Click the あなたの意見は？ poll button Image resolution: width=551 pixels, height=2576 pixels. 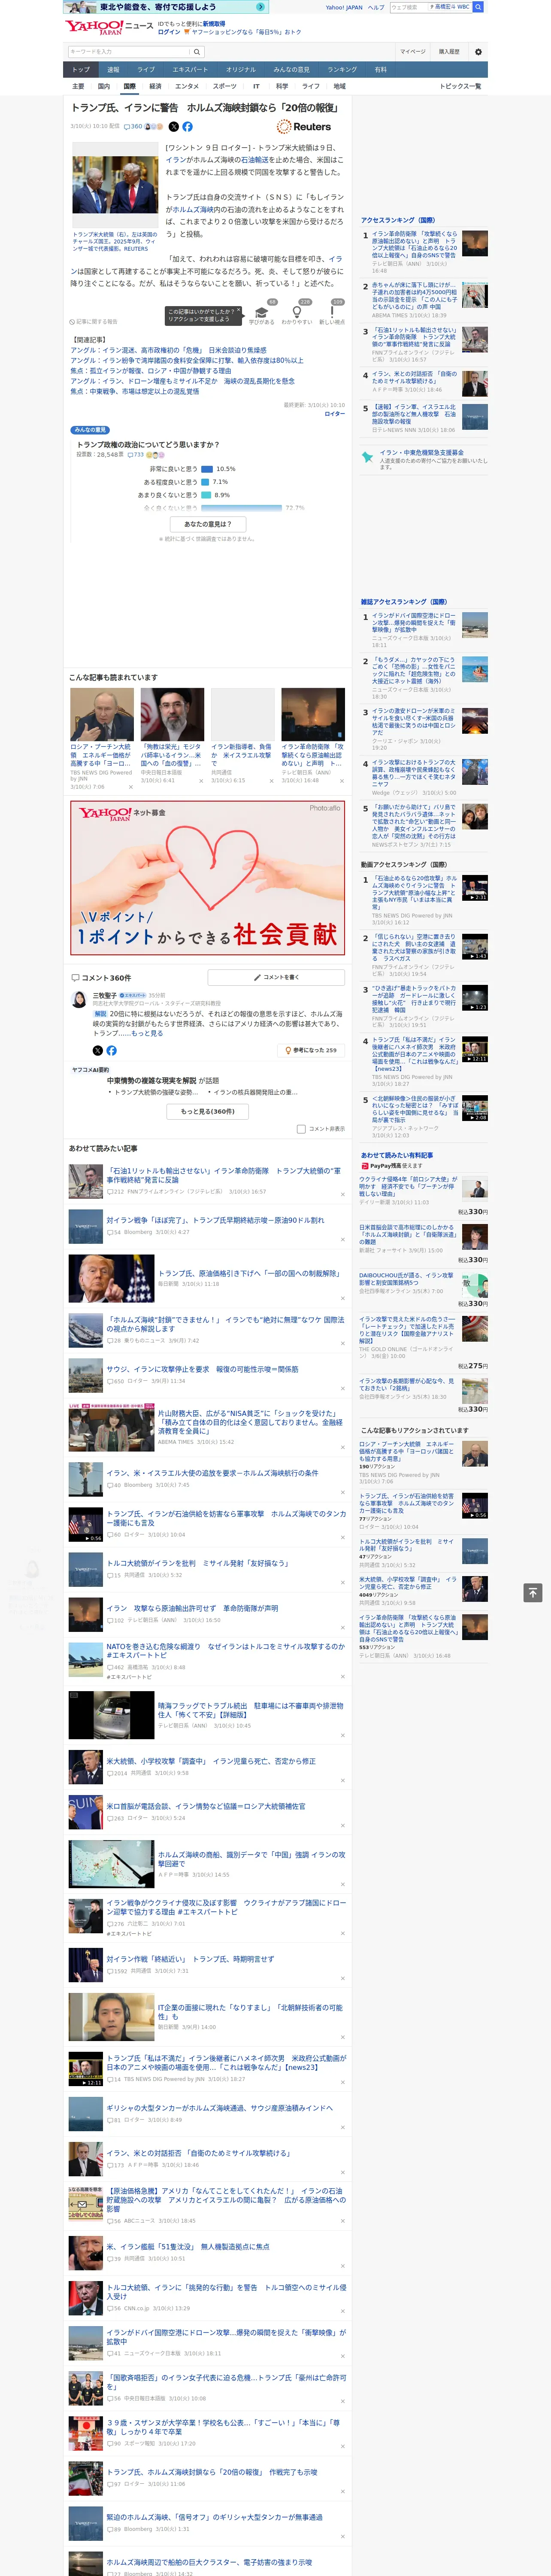[208, 524]
